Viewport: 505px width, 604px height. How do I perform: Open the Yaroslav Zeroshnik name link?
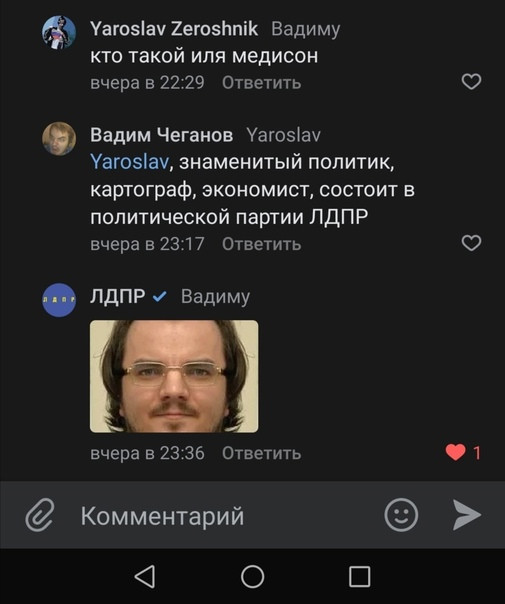point(174,29)
